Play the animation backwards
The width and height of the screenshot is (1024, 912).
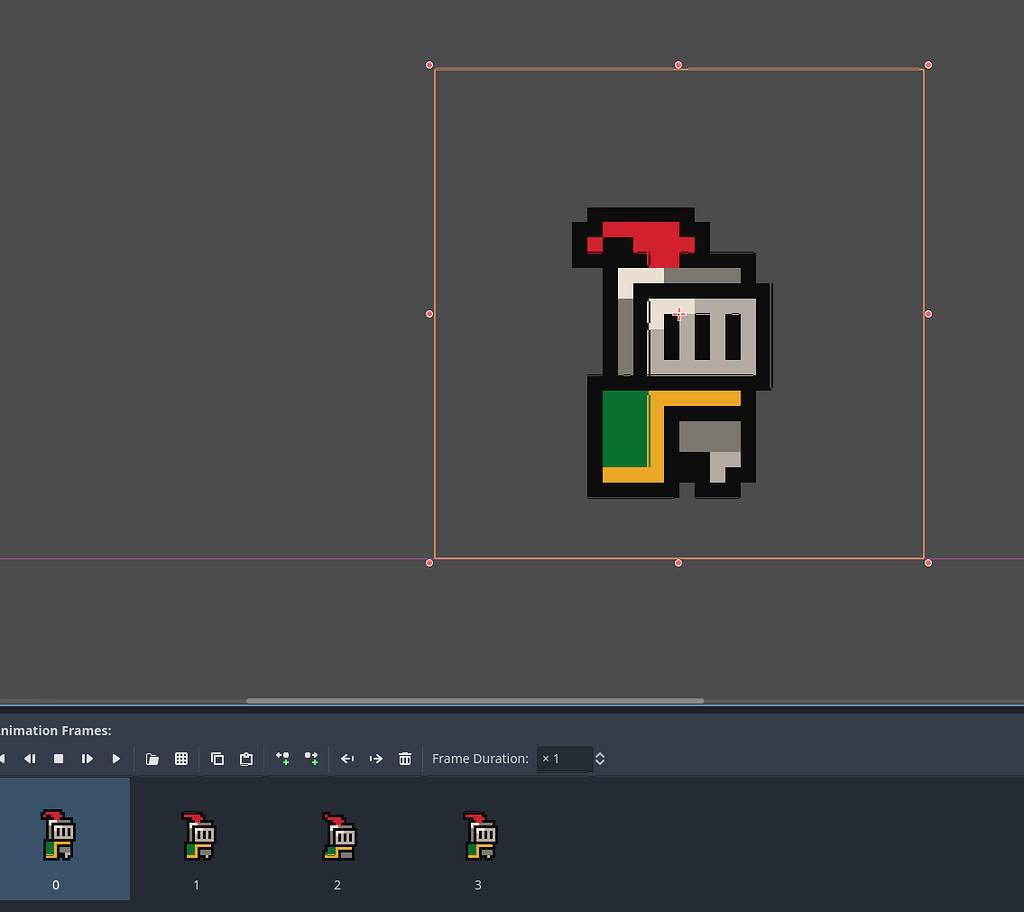pyautogui.click(x=29, y=759)
